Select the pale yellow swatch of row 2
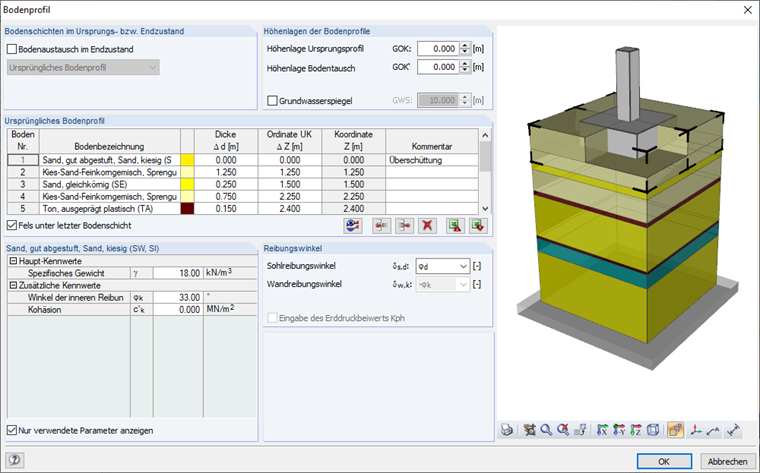Image resolution: width=760 pixels, height=473 pixels. (x=187, y=172)
